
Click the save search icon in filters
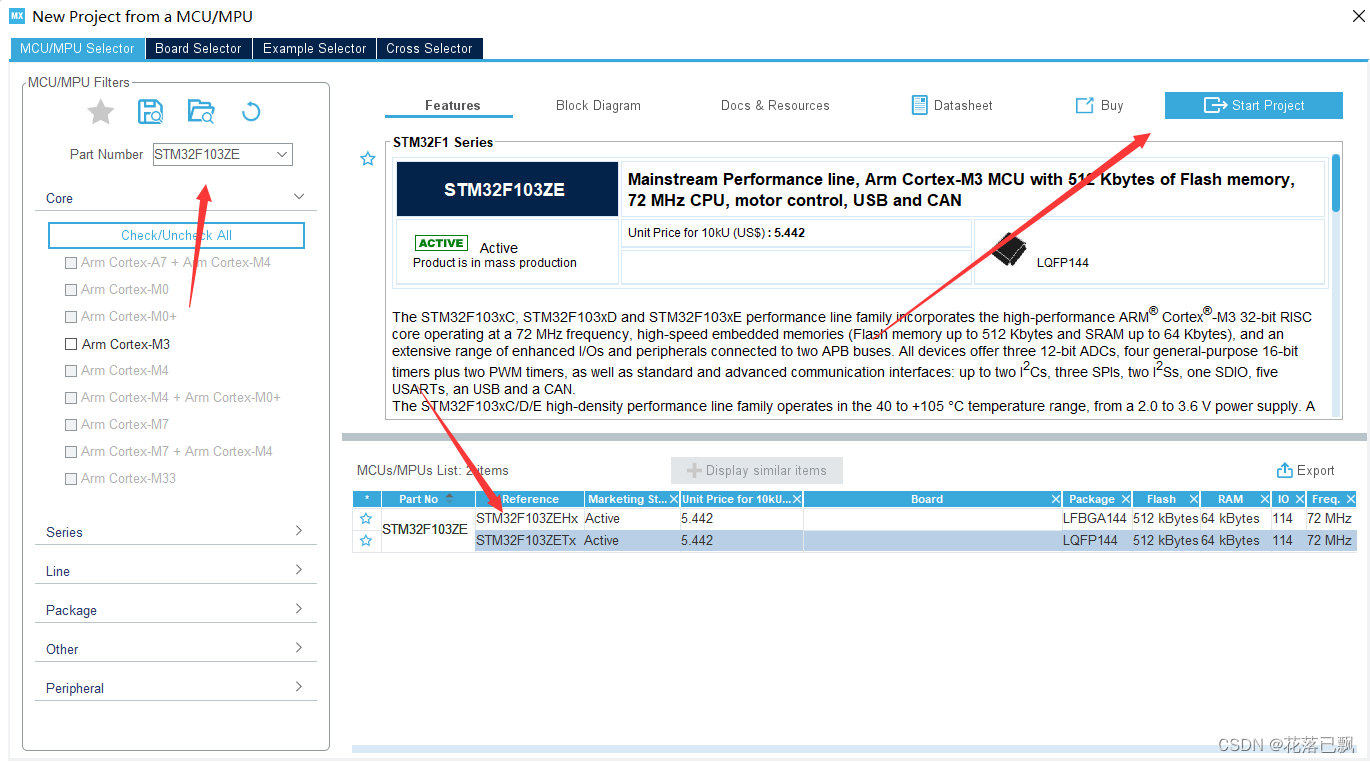click(x=150, y=112)
